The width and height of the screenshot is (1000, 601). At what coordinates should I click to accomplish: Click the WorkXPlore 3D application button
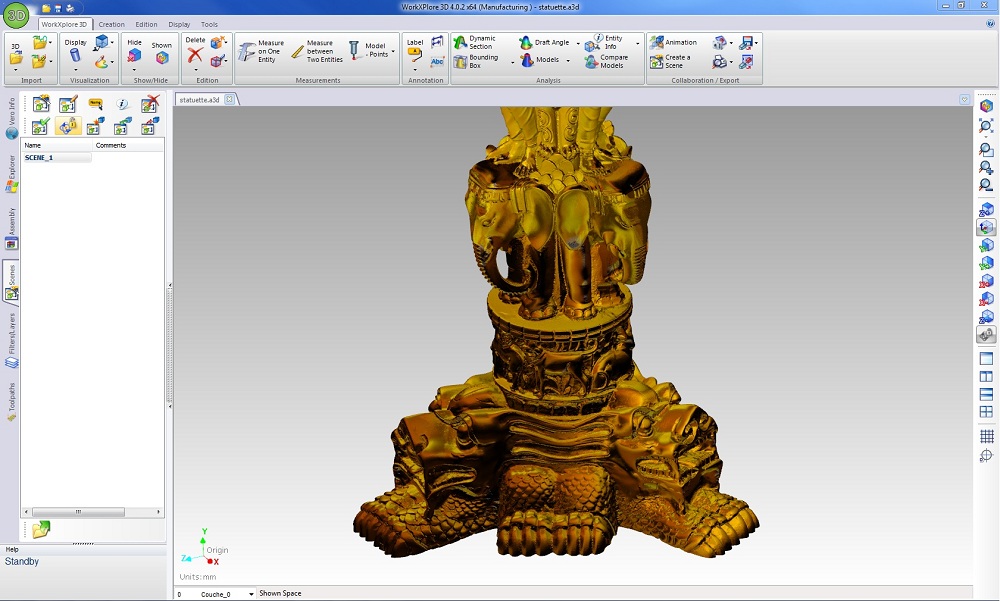(16, 16)
